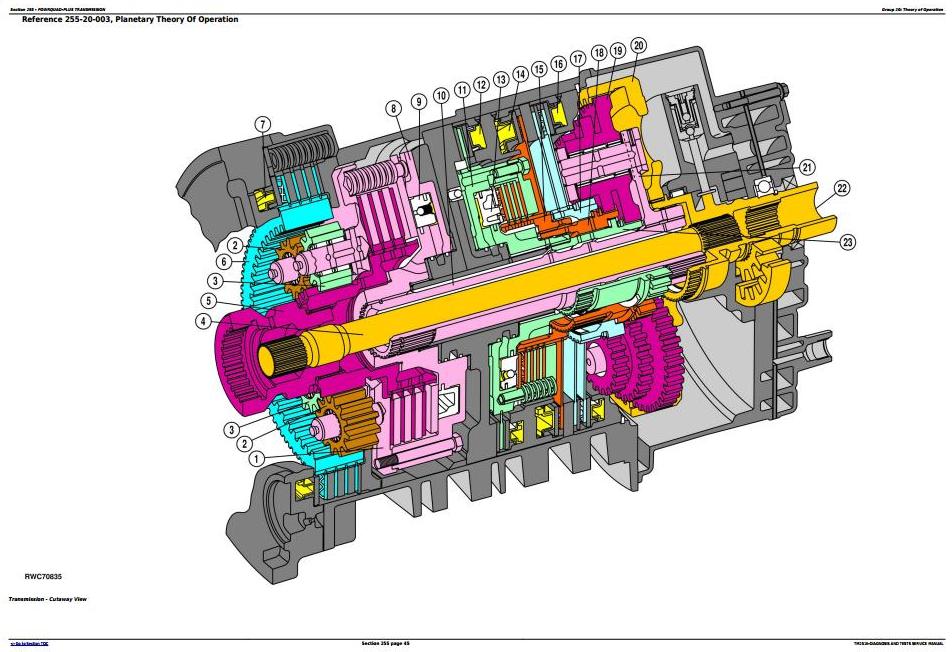Screen dimensions: 952x652
Task: Click the Section 255 page 45 footer
Action: click(x=386, y=644)
